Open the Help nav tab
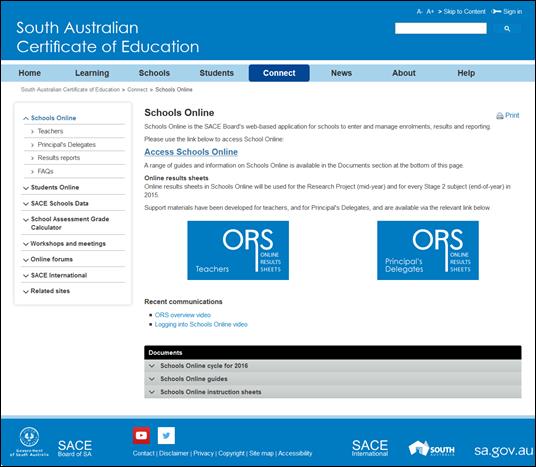Viewport: 536px width, 467px height. (x=466, y=73)
